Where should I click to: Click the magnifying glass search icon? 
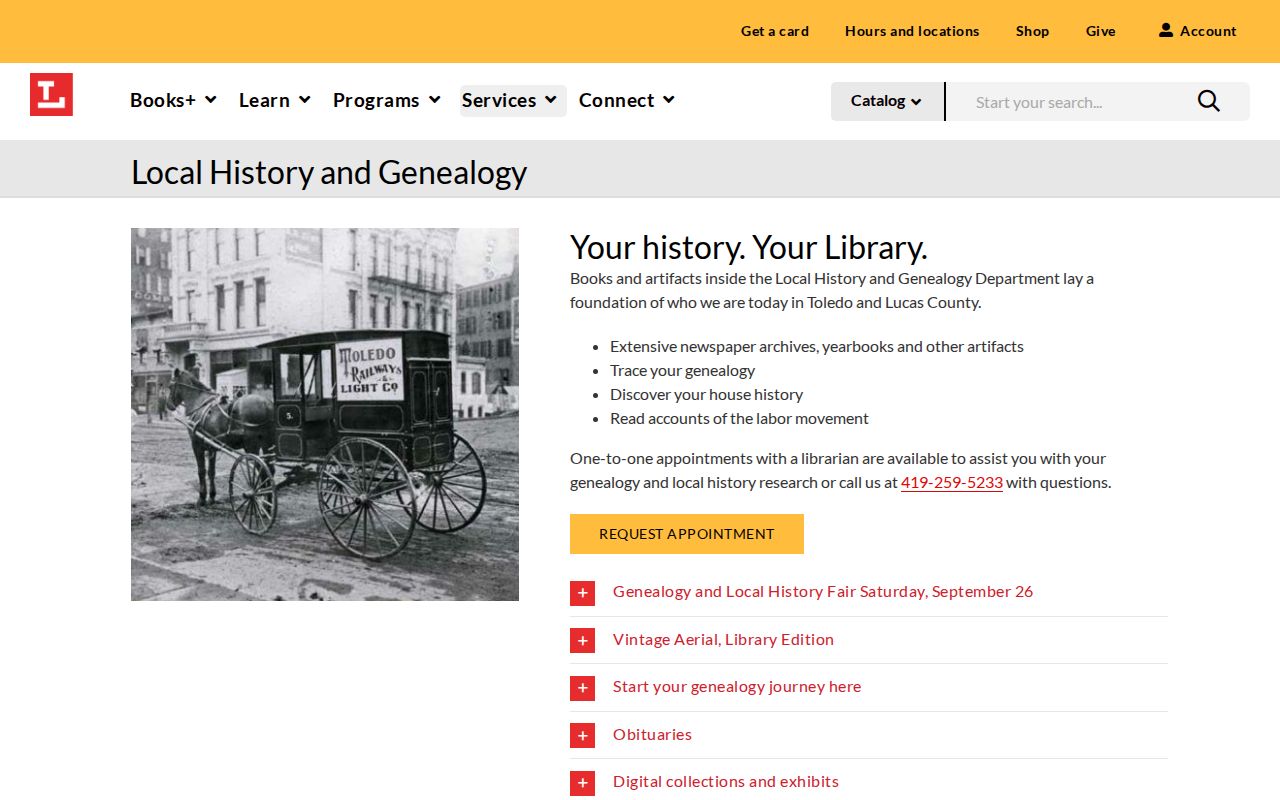coord(1209,101)
